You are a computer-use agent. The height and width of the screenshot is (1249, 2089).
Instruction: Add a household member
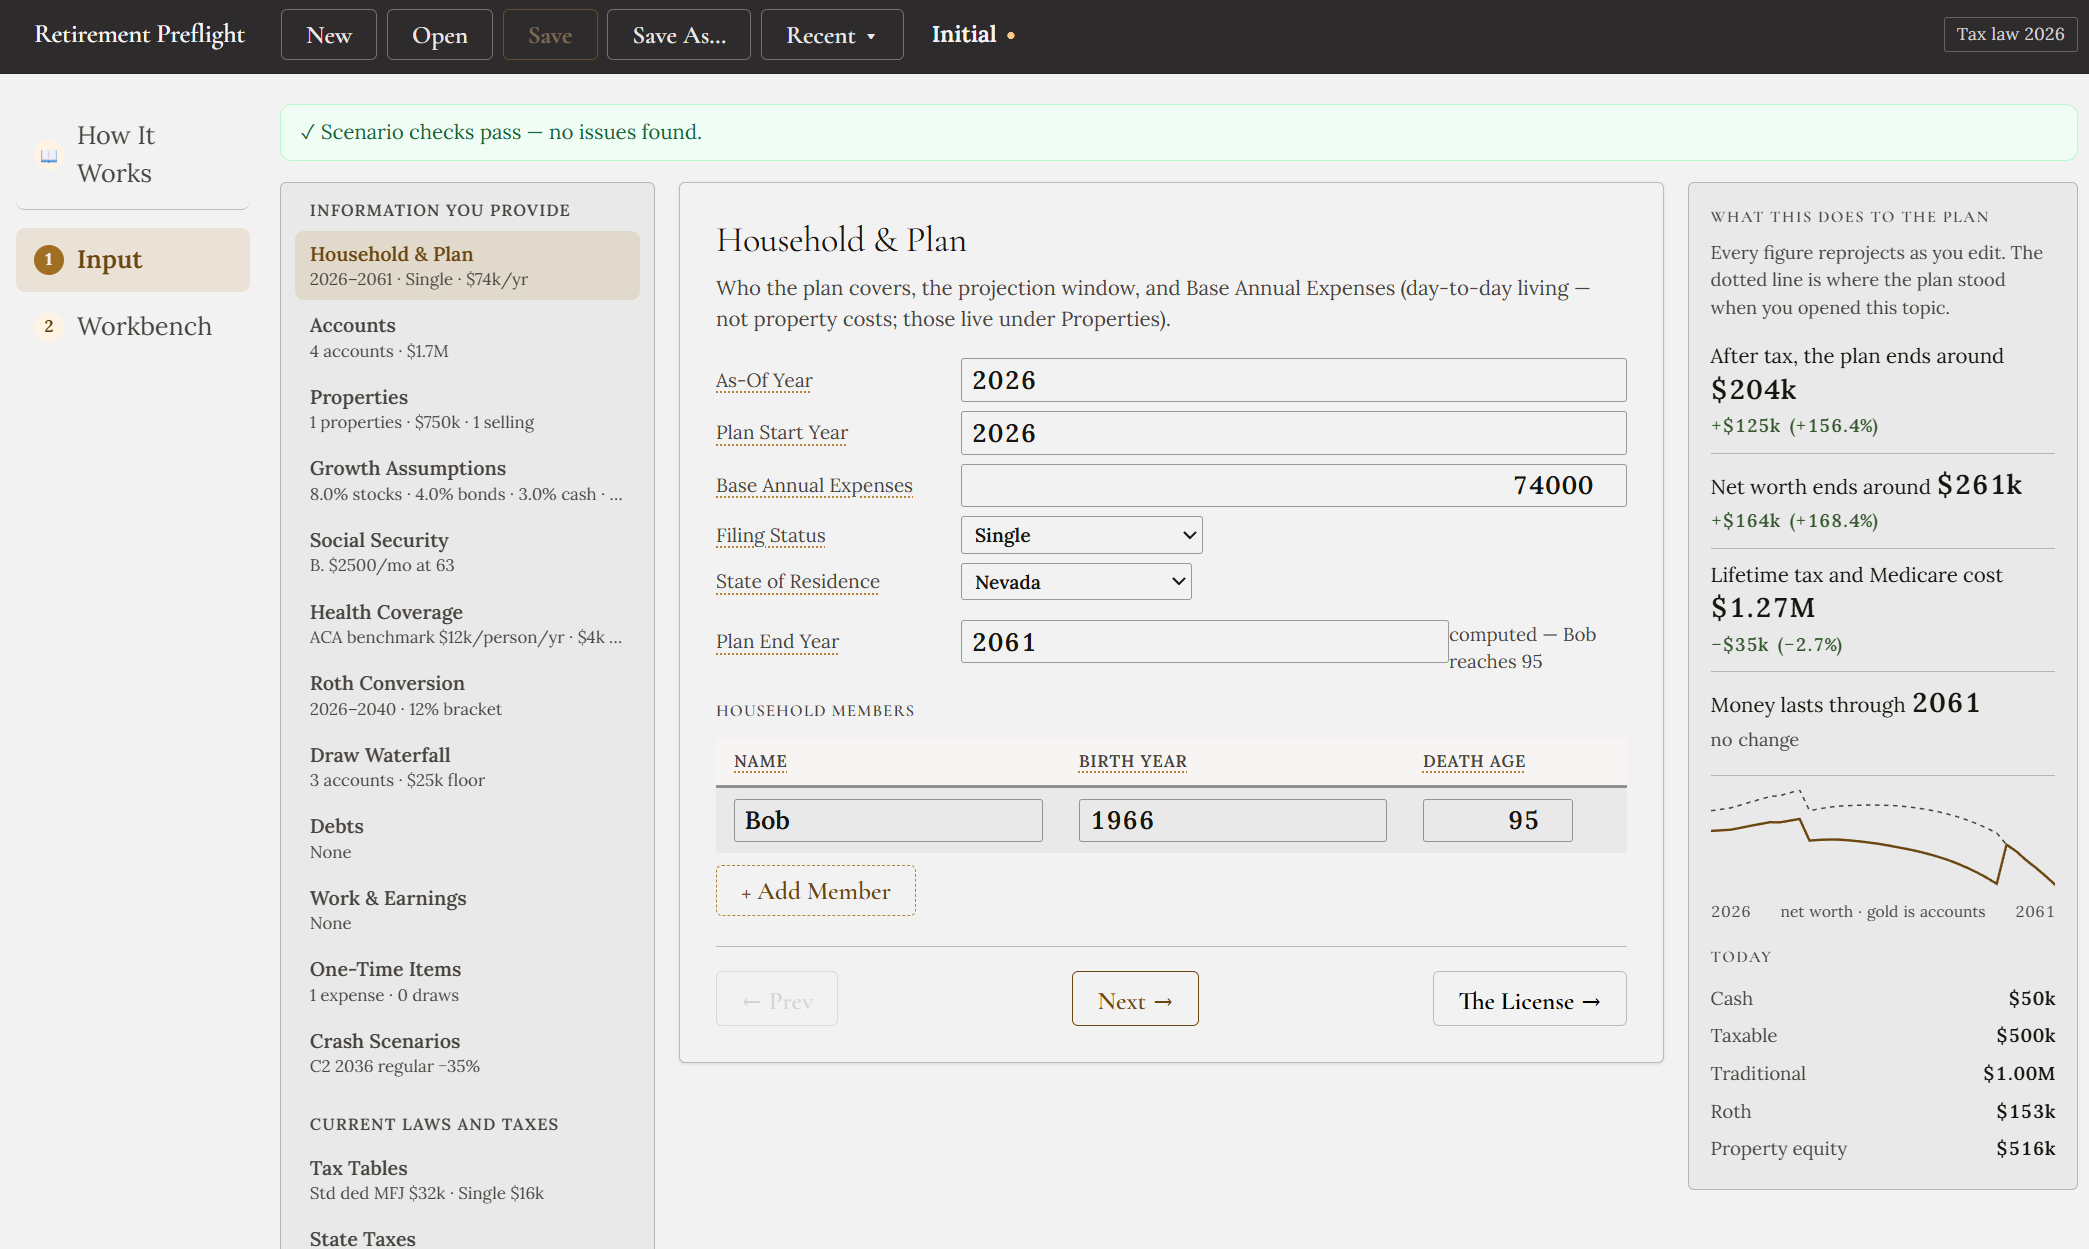pos(815,891)
